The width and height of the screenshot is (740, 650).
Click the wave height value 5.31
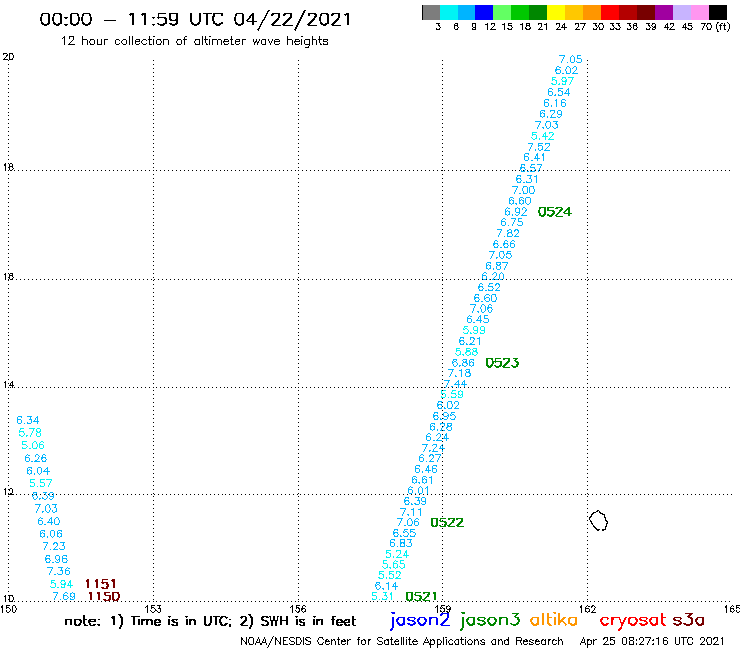pyautogui.click(x=382, y=596)
